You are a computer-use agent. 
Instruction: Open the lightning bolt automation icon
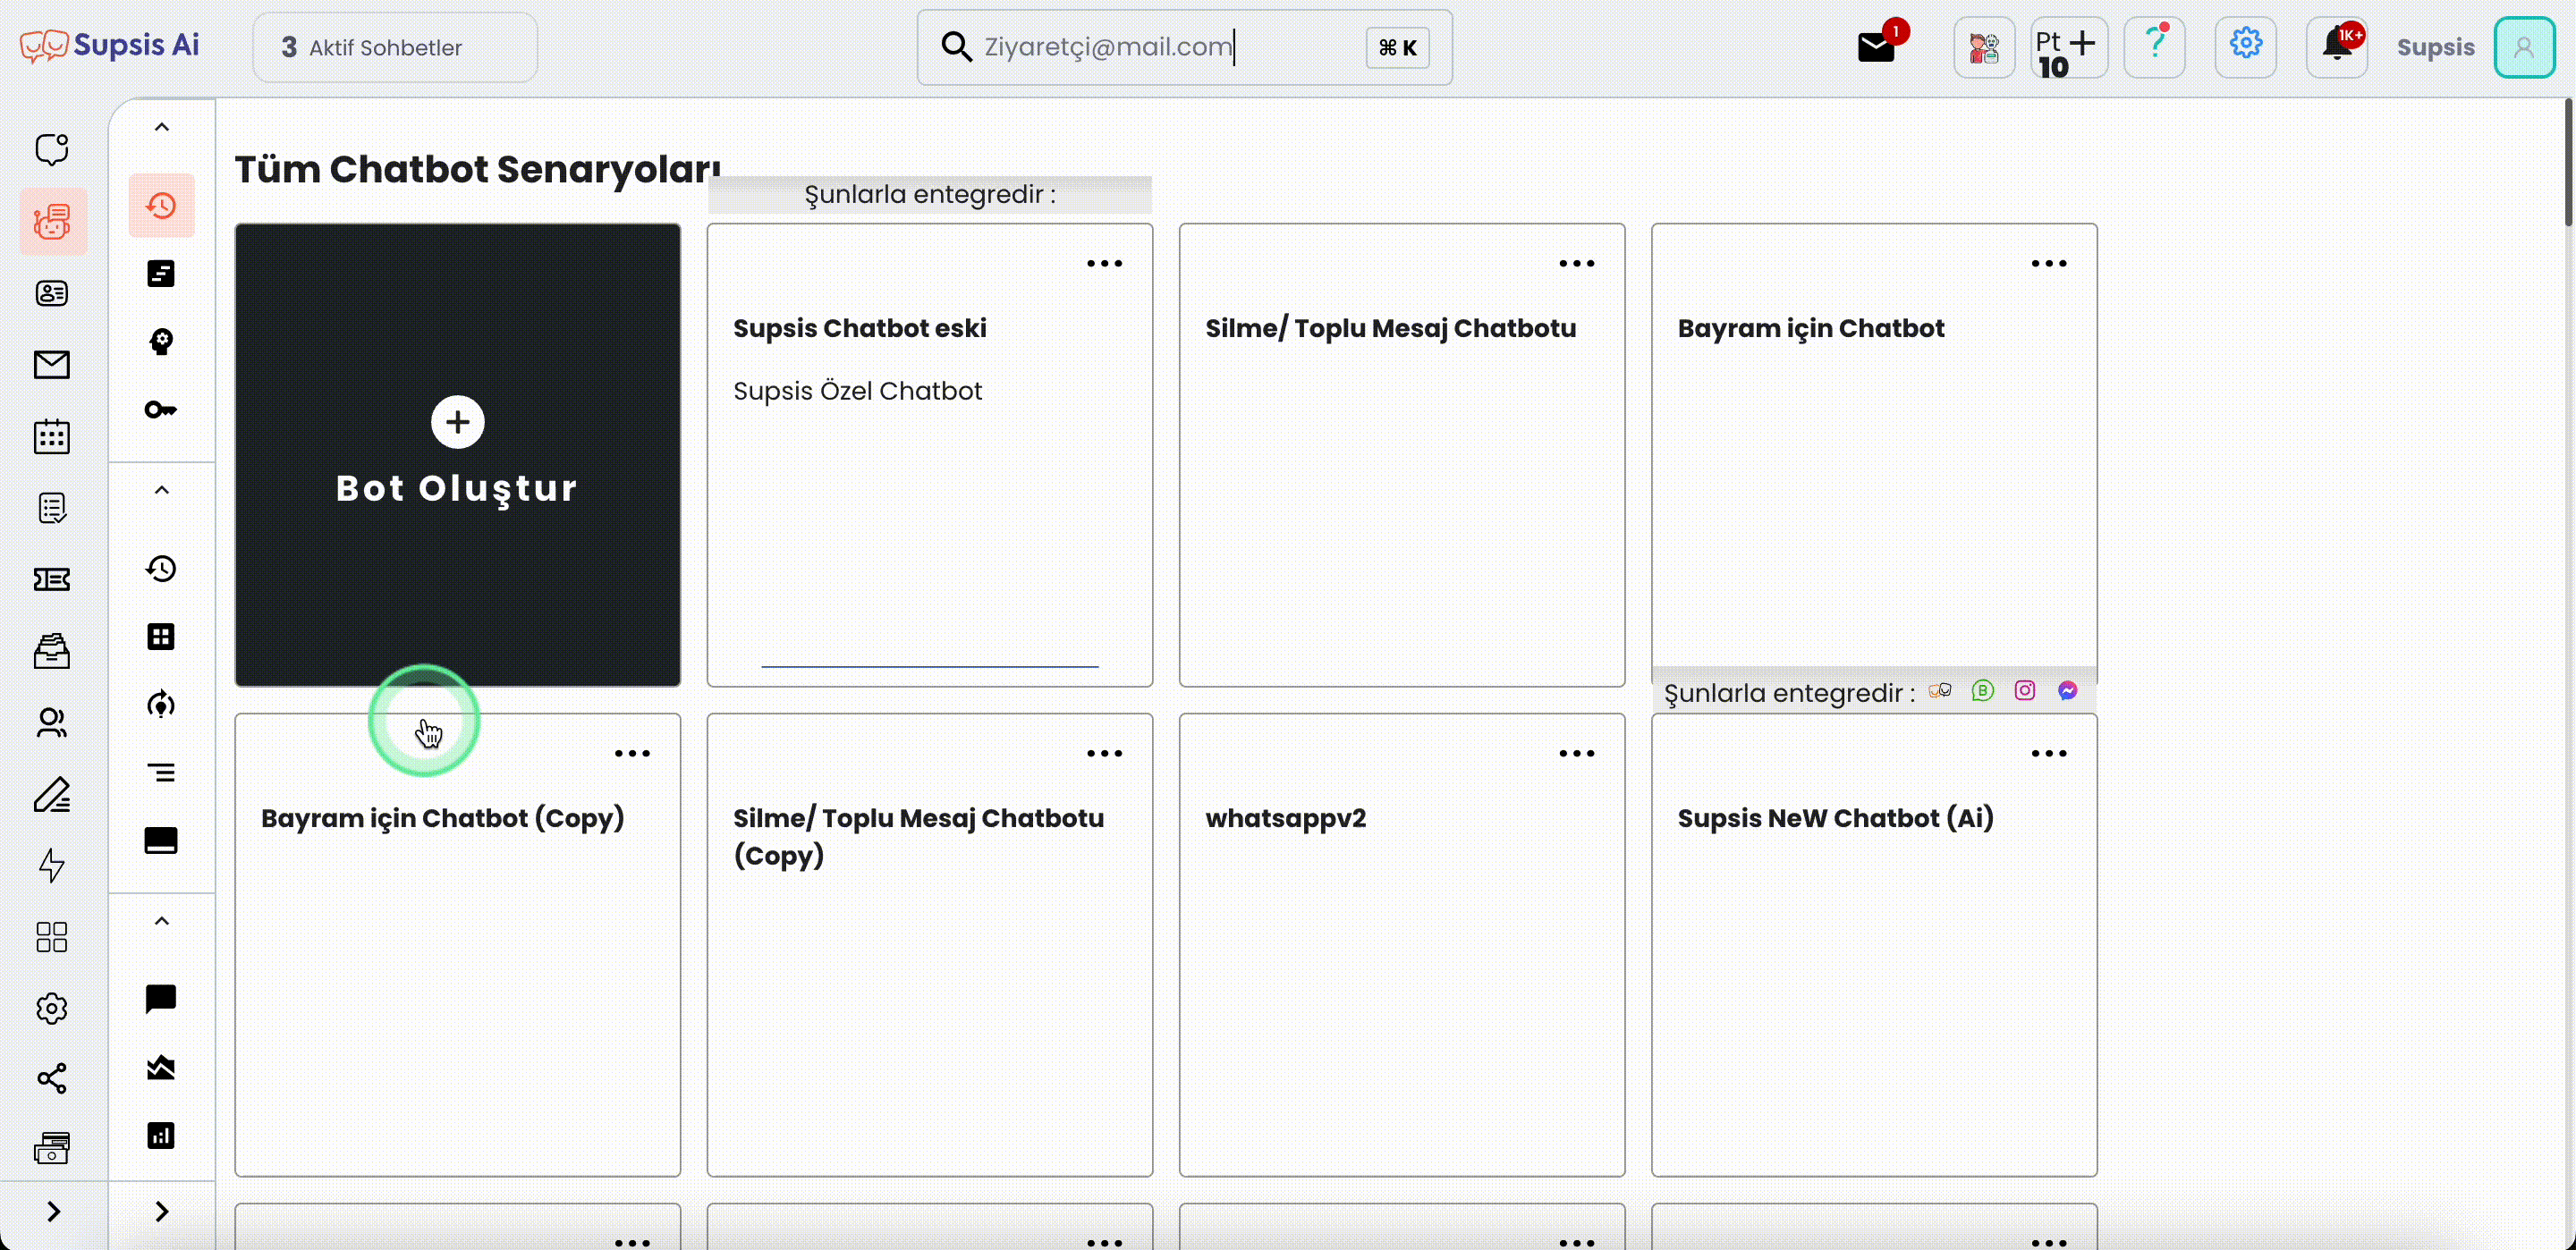[x=52, y=865]
